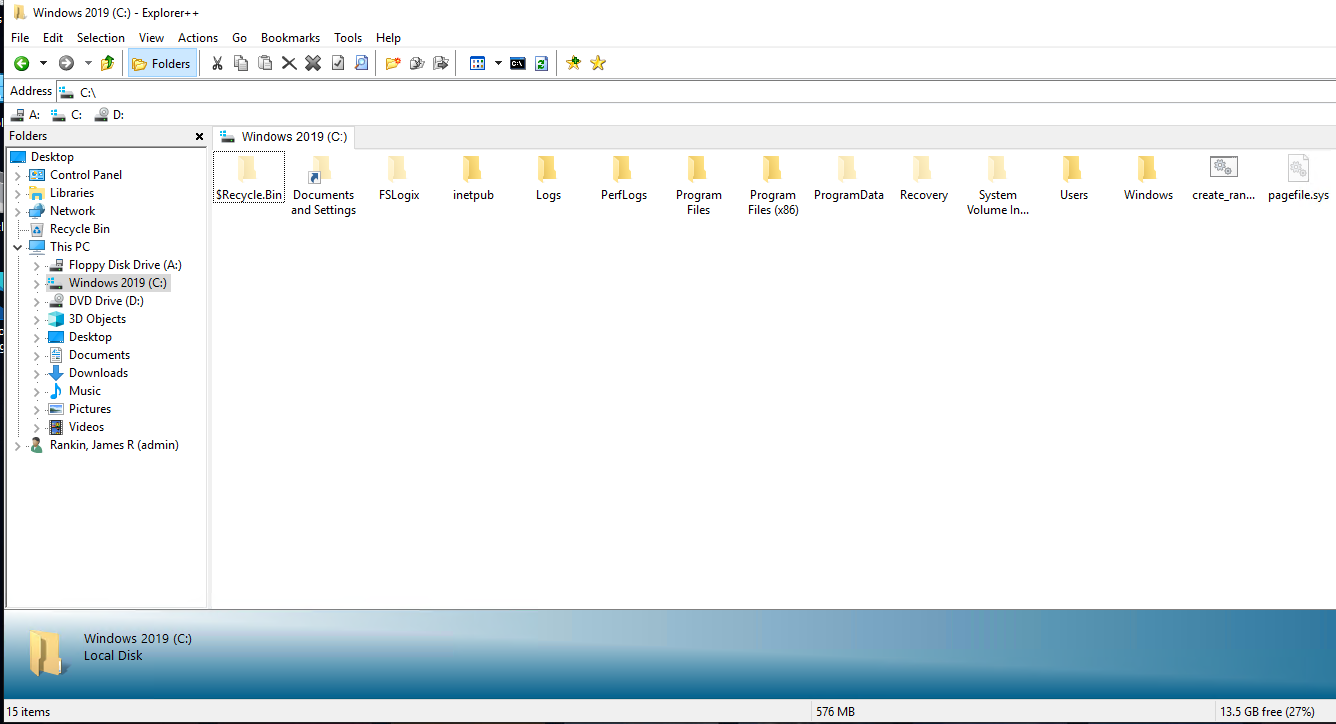
Task: Add a bookmark with the star-plus icon
Action: click(x=573, y=63)
